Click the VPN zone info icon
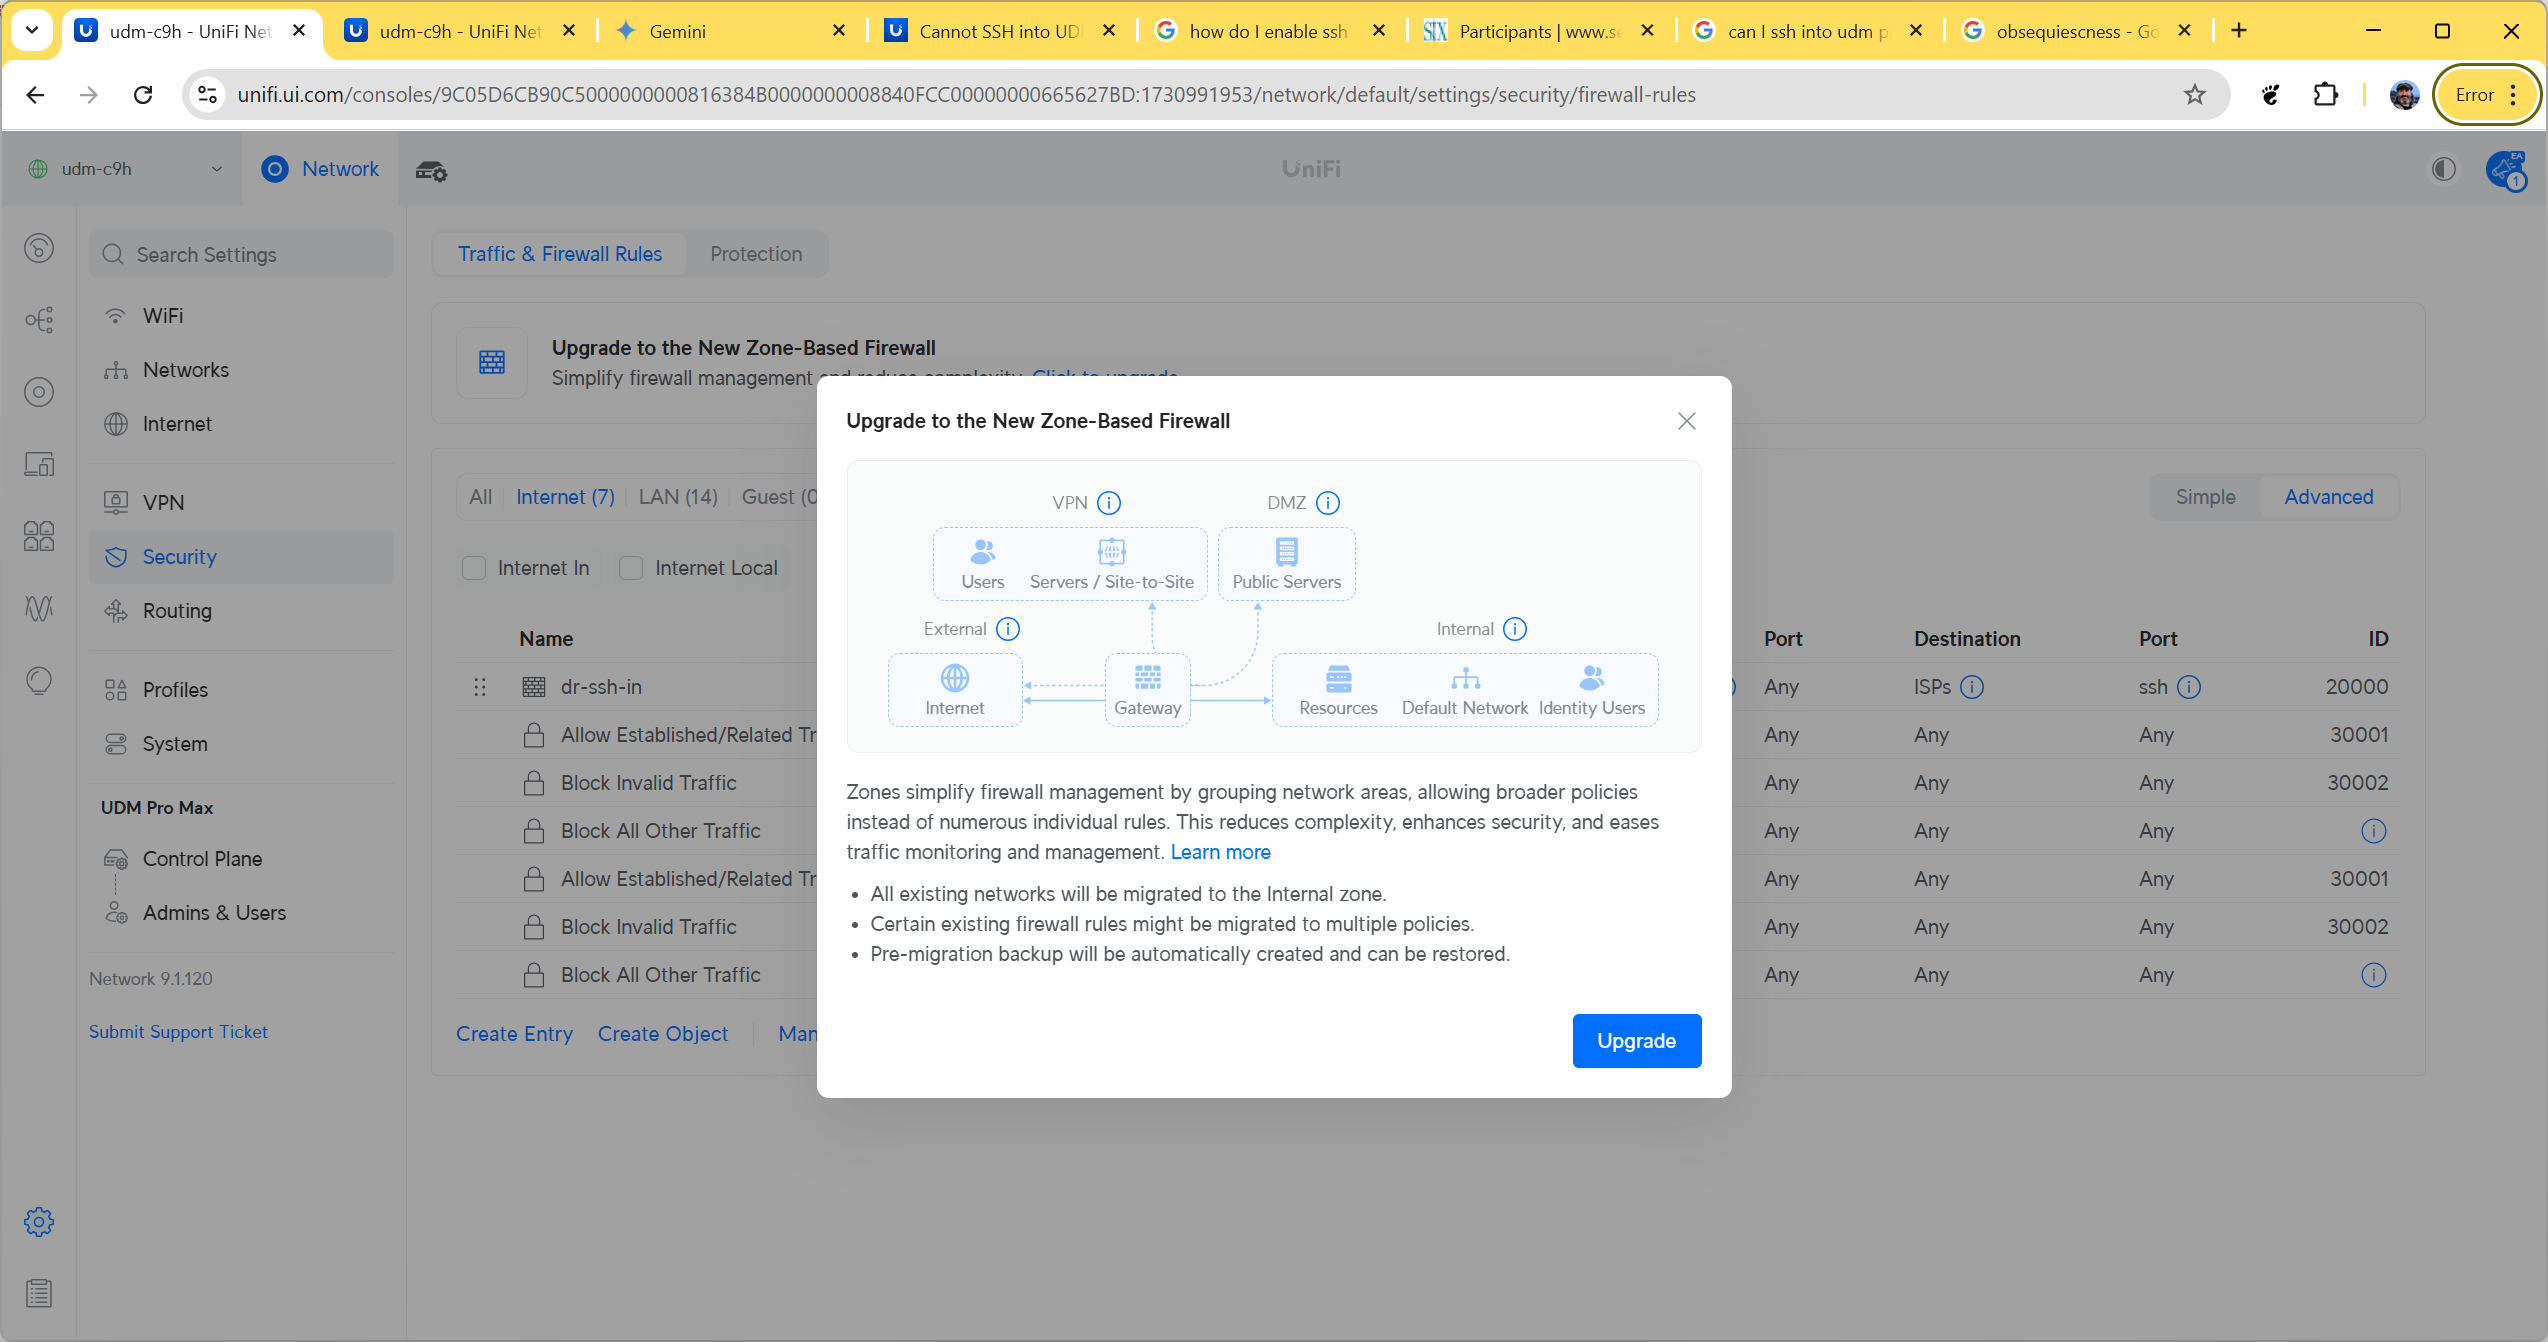The width and height of the screenshot is (2548, 1342). (1108, 503)
